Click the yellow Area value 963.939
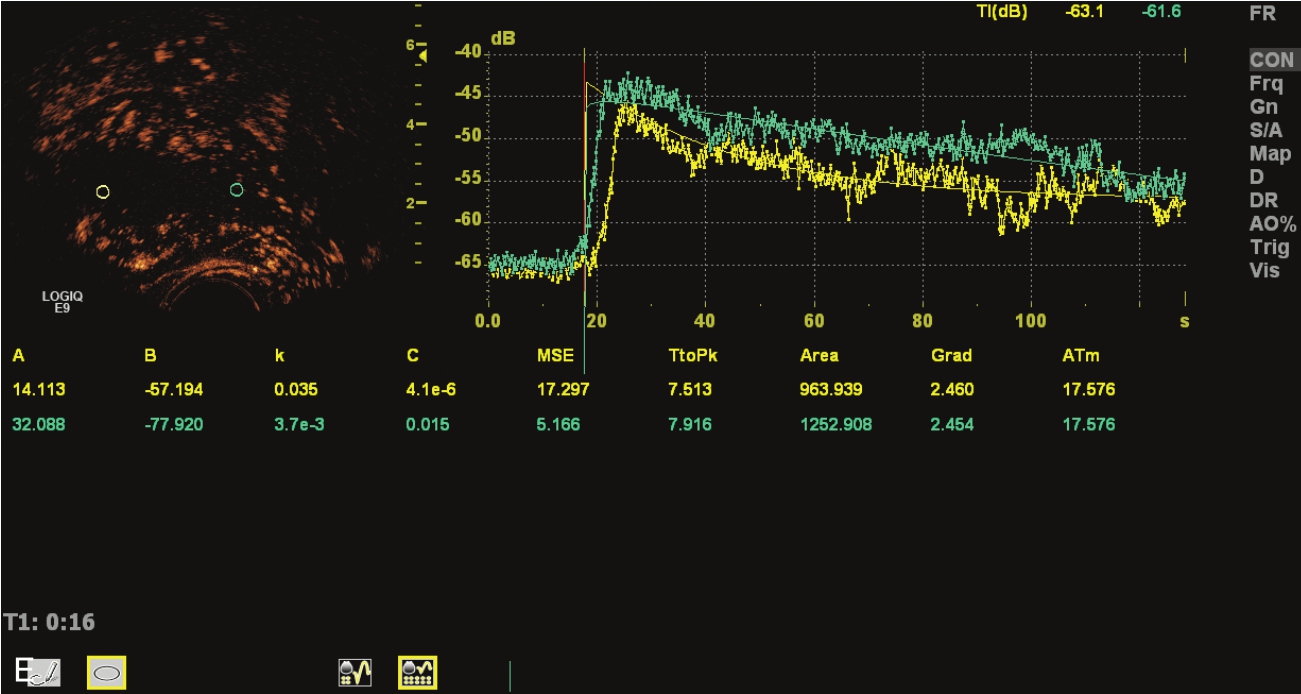 pyautogui.click(x=829, y=390)
